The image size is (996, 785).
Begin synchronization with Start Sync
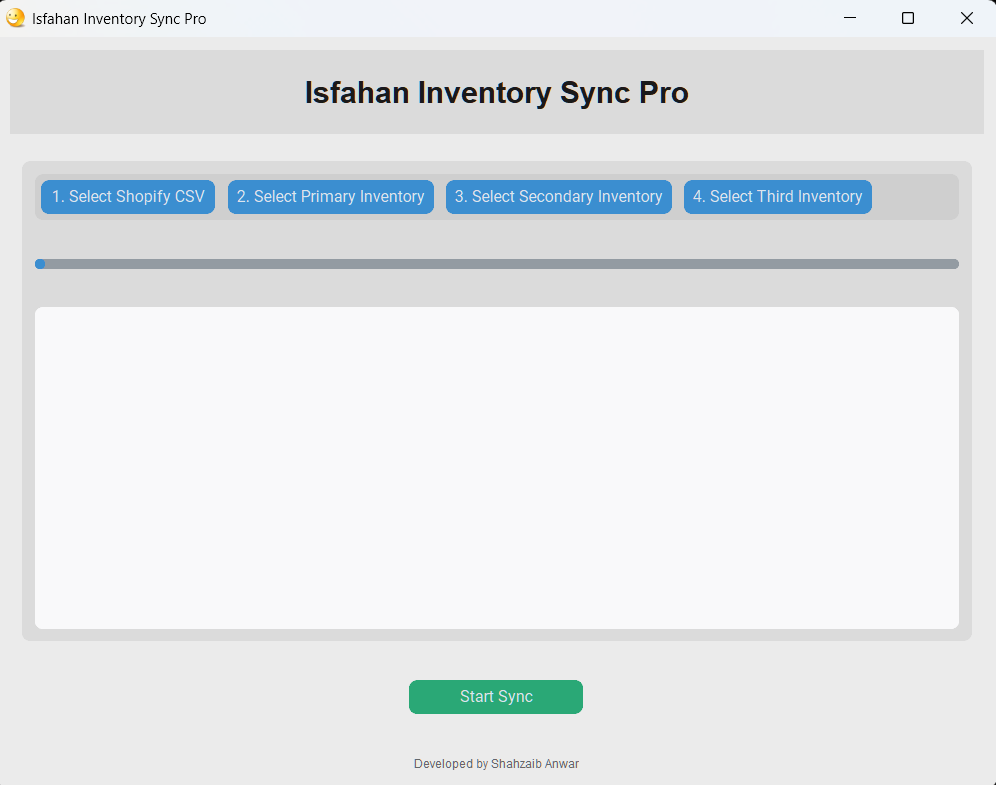click(496, 697)
